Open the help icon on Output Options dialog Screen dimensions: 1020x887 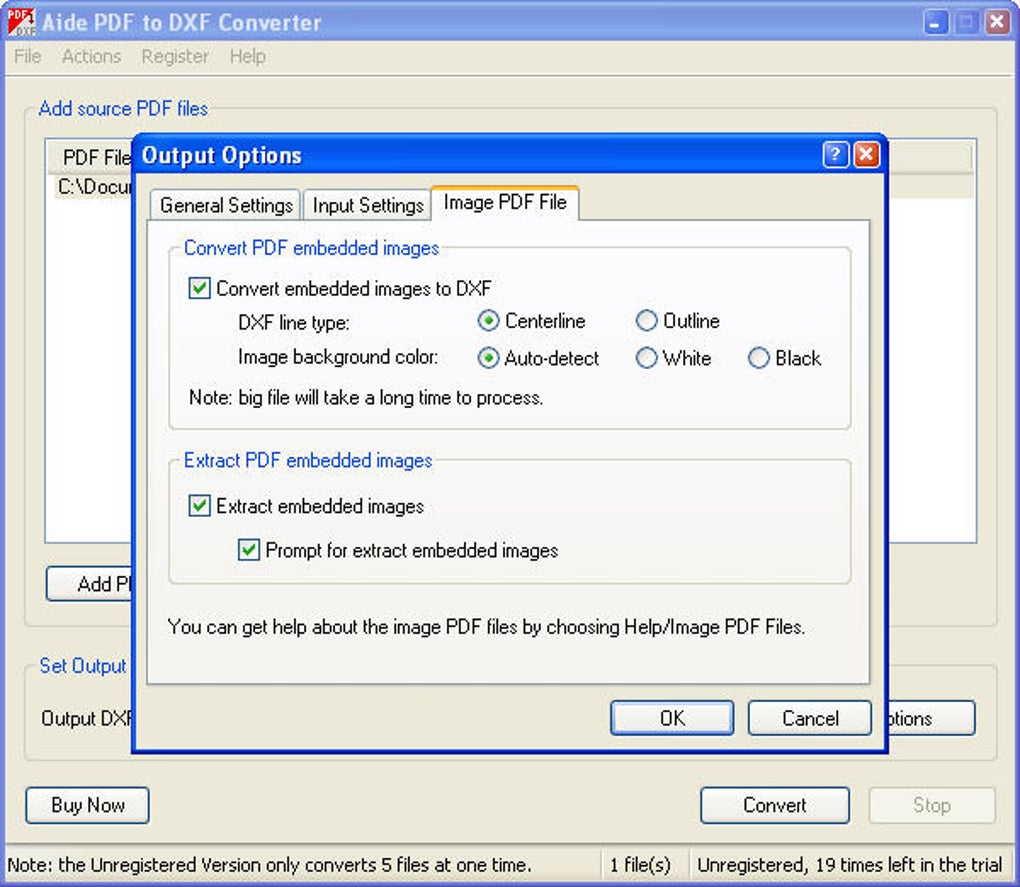point(837,155)
